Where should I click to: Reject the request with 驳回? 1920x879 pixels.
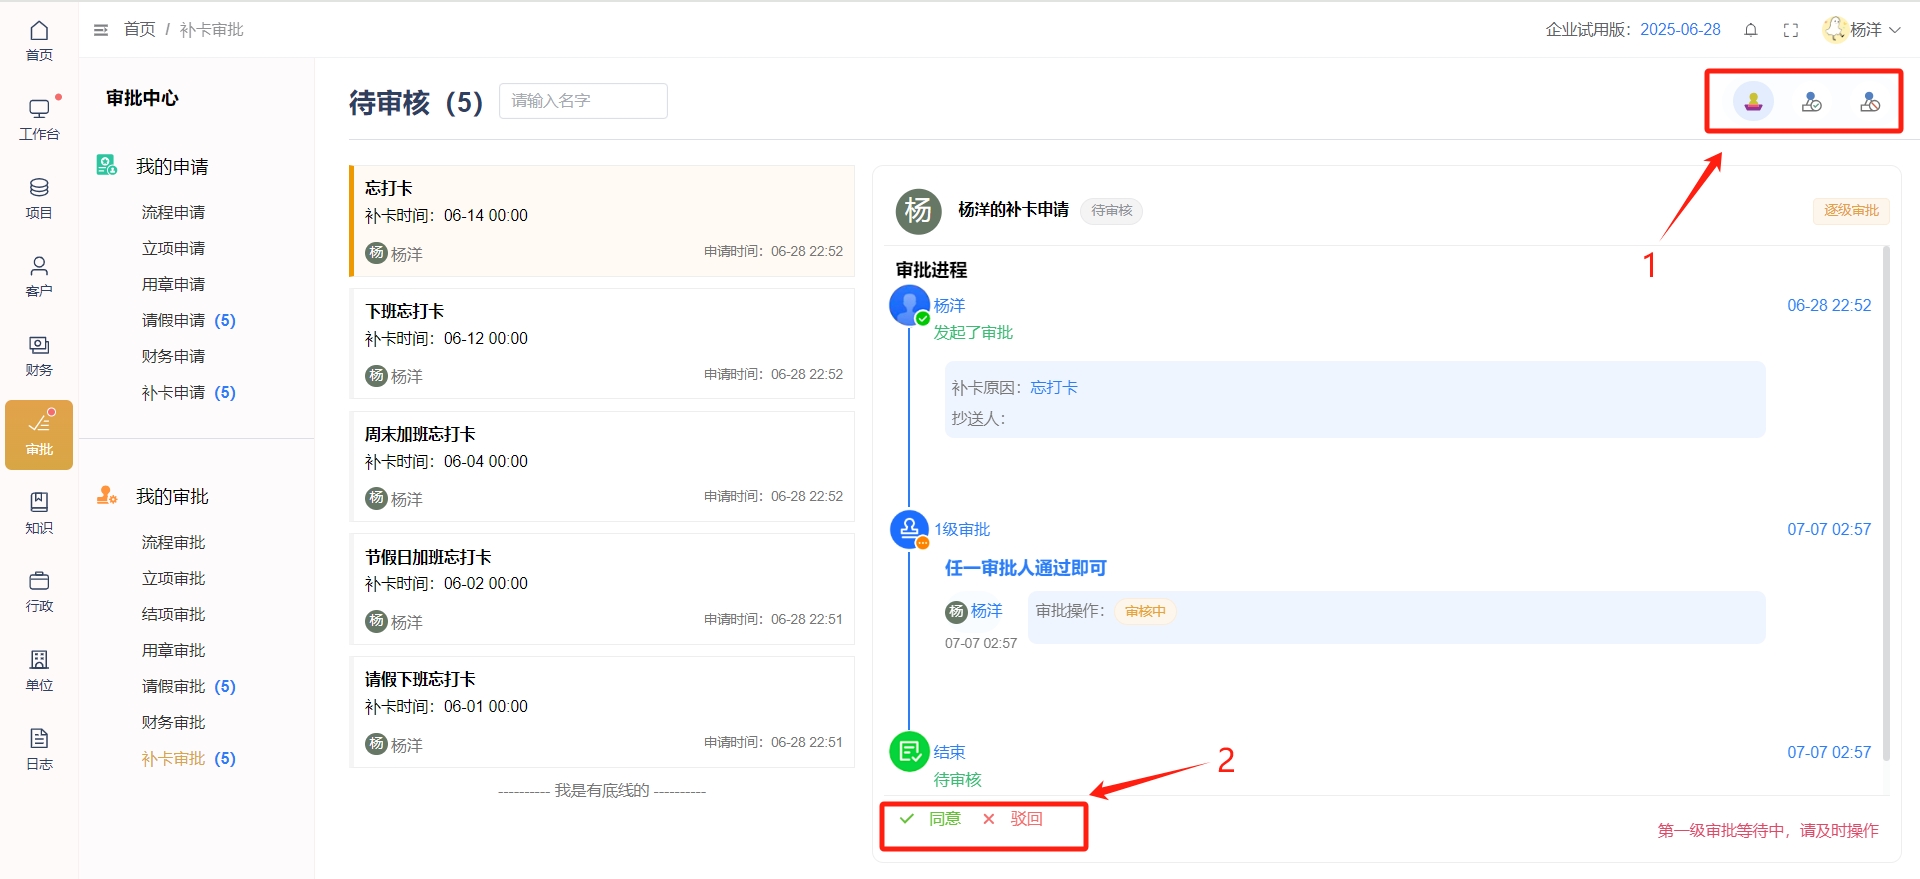click(x=1026, y=818)
